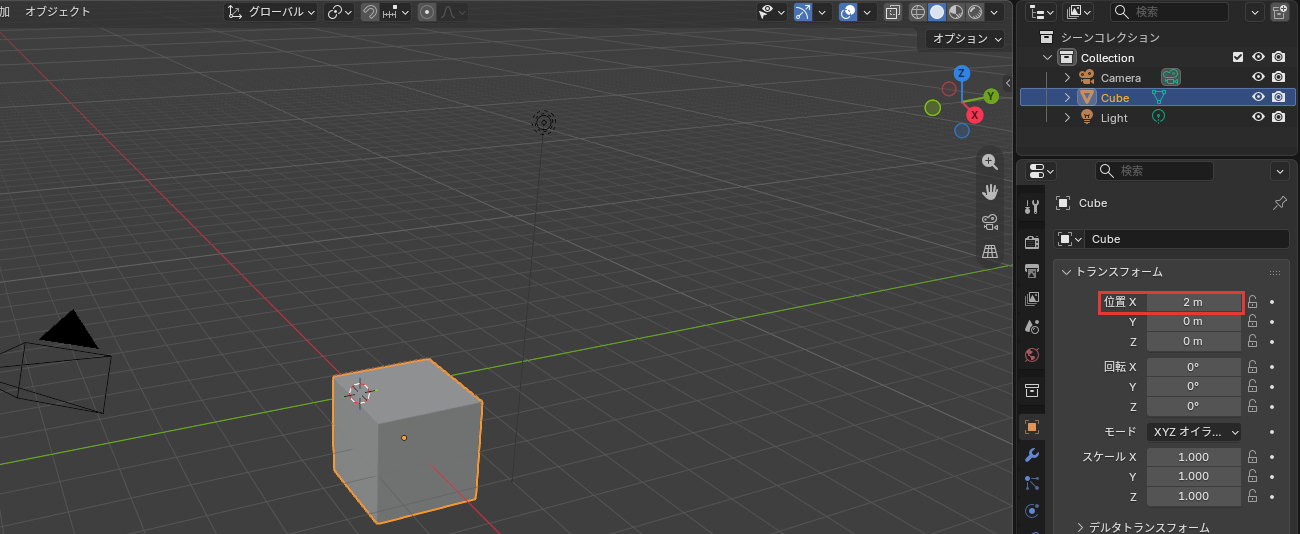Viewport: 1300px width, 534px height.
Task: Open the Object properties tab
Action: (x=1032, y=426)
